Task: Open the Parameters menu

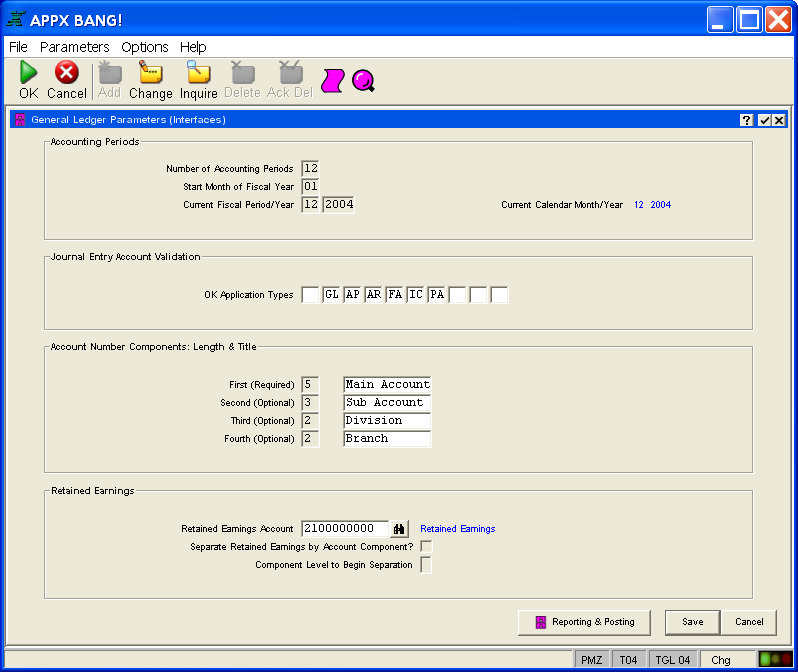Action: point(74,47)
